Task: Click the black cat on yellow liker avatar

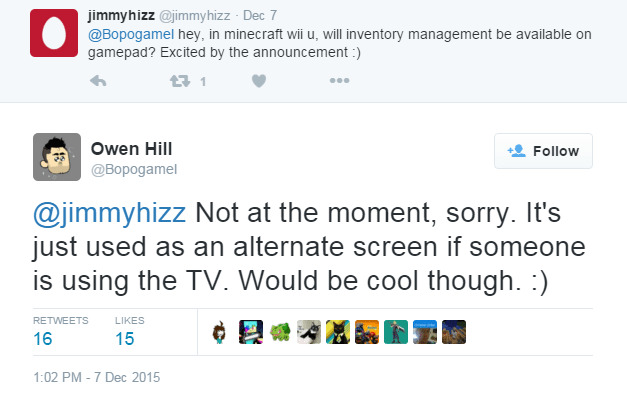Action: pos(338,332)
